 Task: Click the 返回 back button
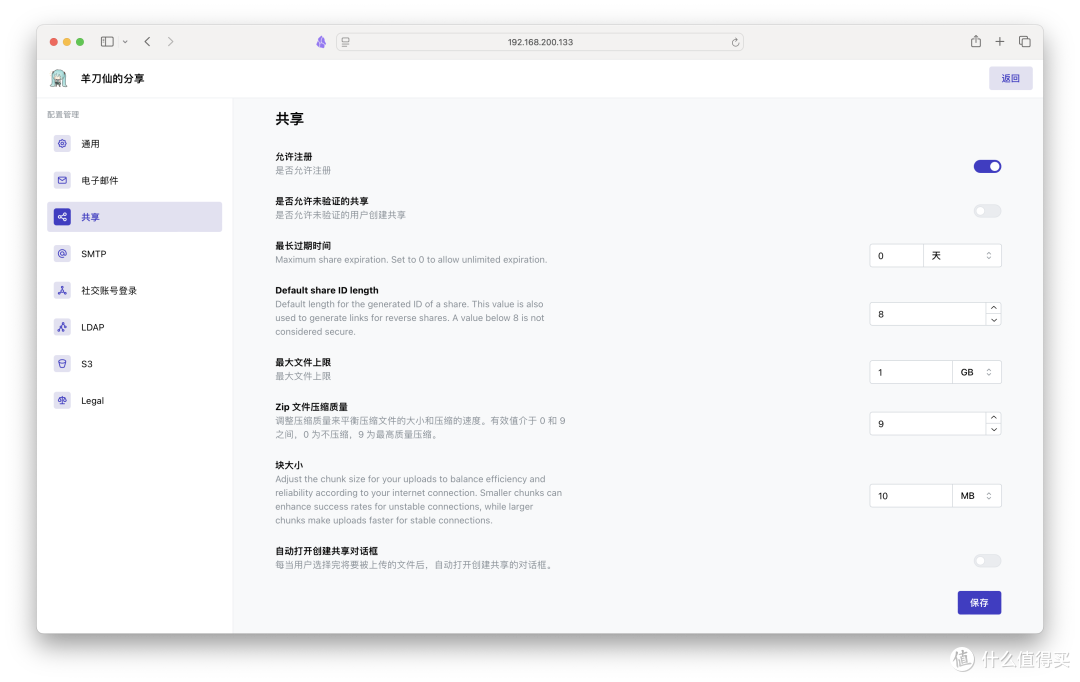click(1010, 78)
